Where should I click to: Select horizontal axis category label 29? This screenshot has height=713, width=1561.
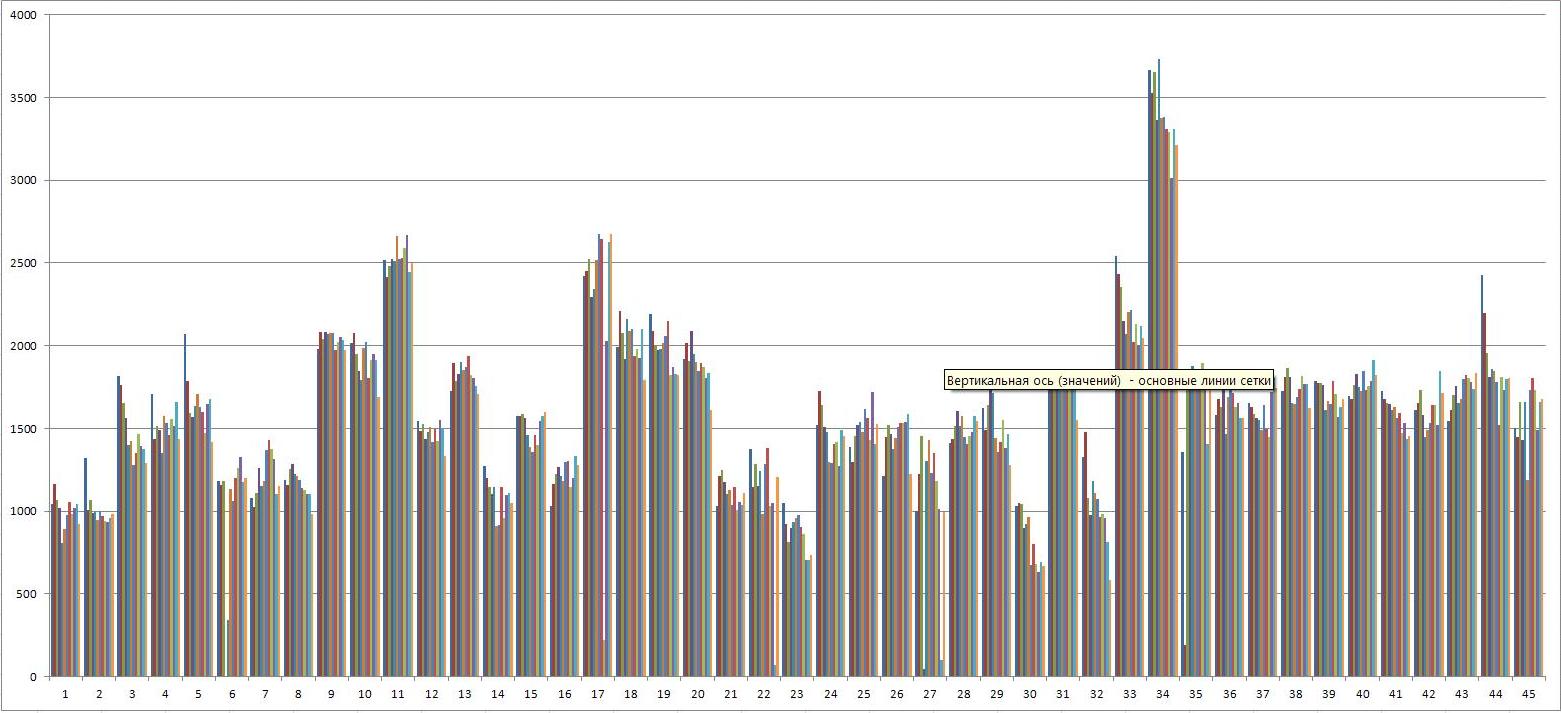[x=996, y=694]
